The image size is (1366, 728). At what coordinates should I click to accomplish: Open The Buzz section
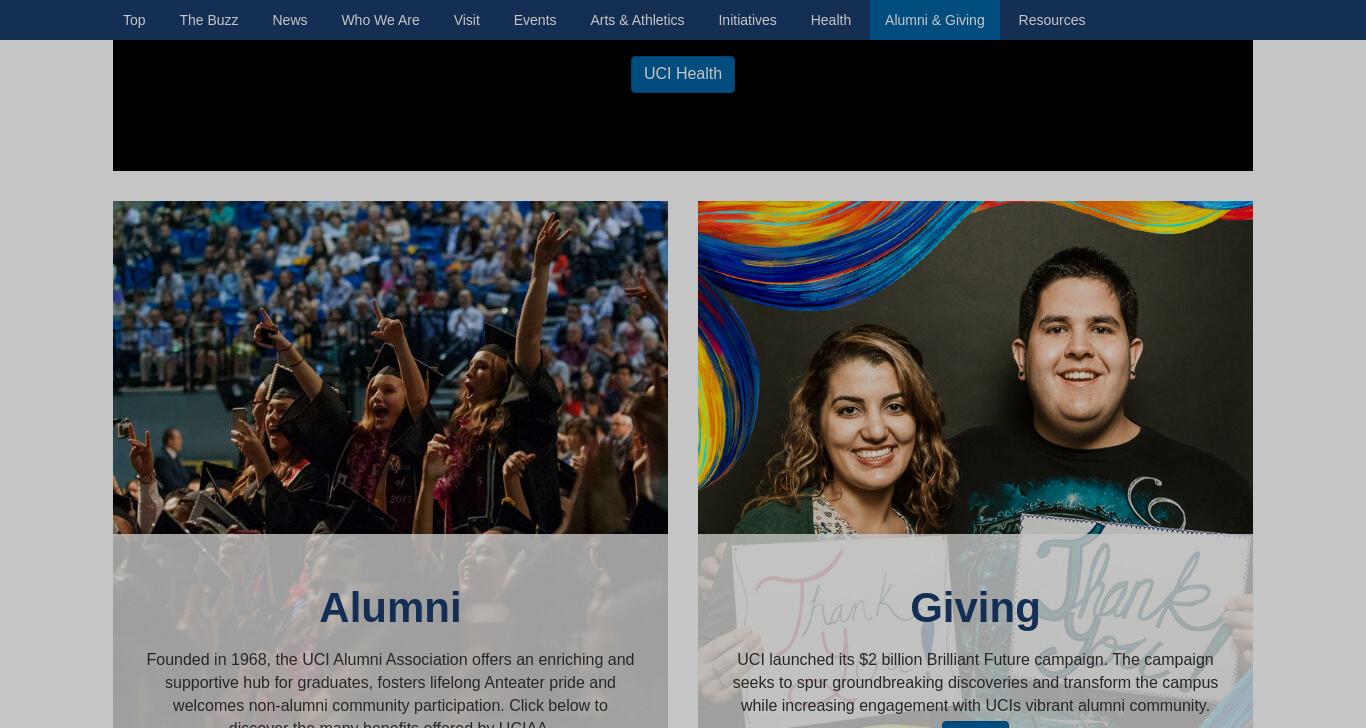[x=209, y=20]
